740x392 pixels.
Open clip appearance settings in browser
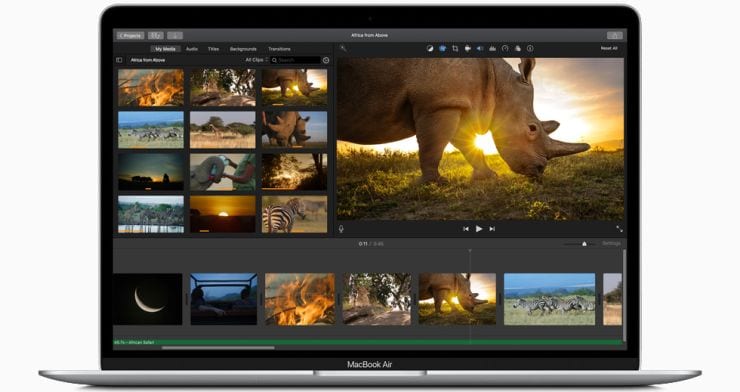coord(326,60)
